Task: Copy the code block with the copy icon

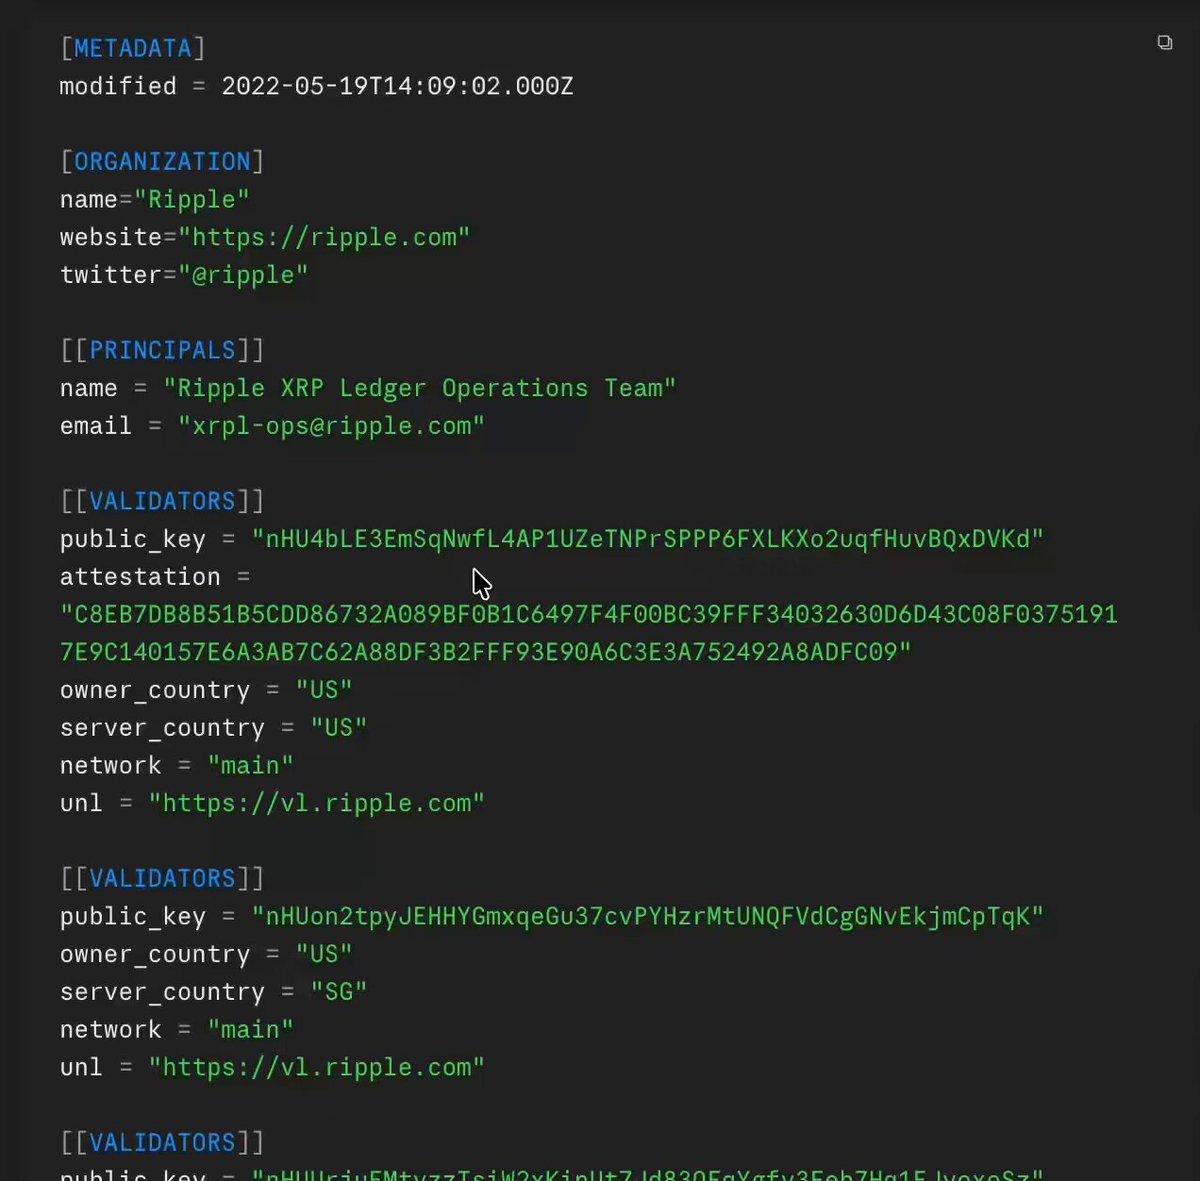Action: [x=1165, y=42]
